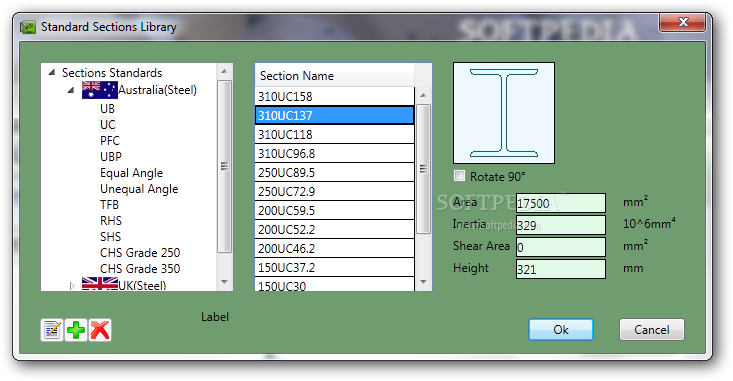Select section 310UC137
The width and height of the screenshot is (733, 381).
click(335, 115)
